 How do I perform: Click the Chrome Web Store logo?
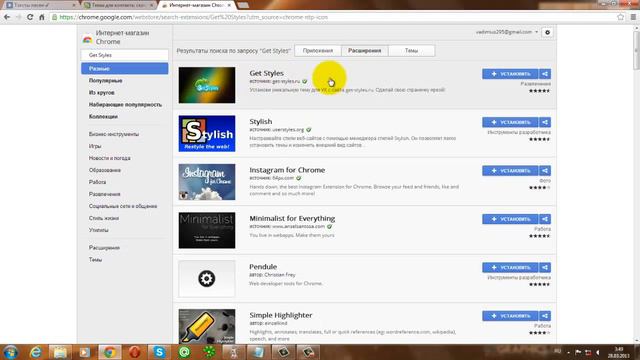87,39
